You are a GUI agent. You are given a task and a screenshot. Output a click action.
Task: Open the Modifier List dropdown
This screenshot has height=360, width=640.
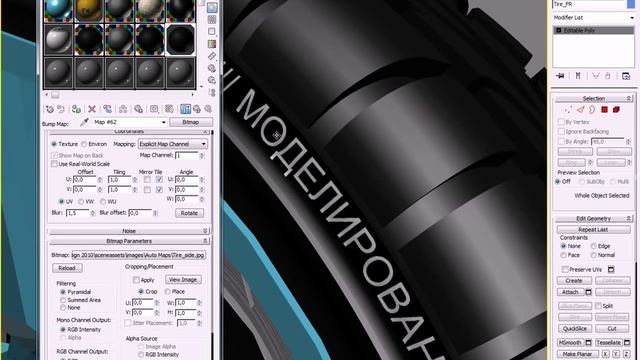(593, 18)
